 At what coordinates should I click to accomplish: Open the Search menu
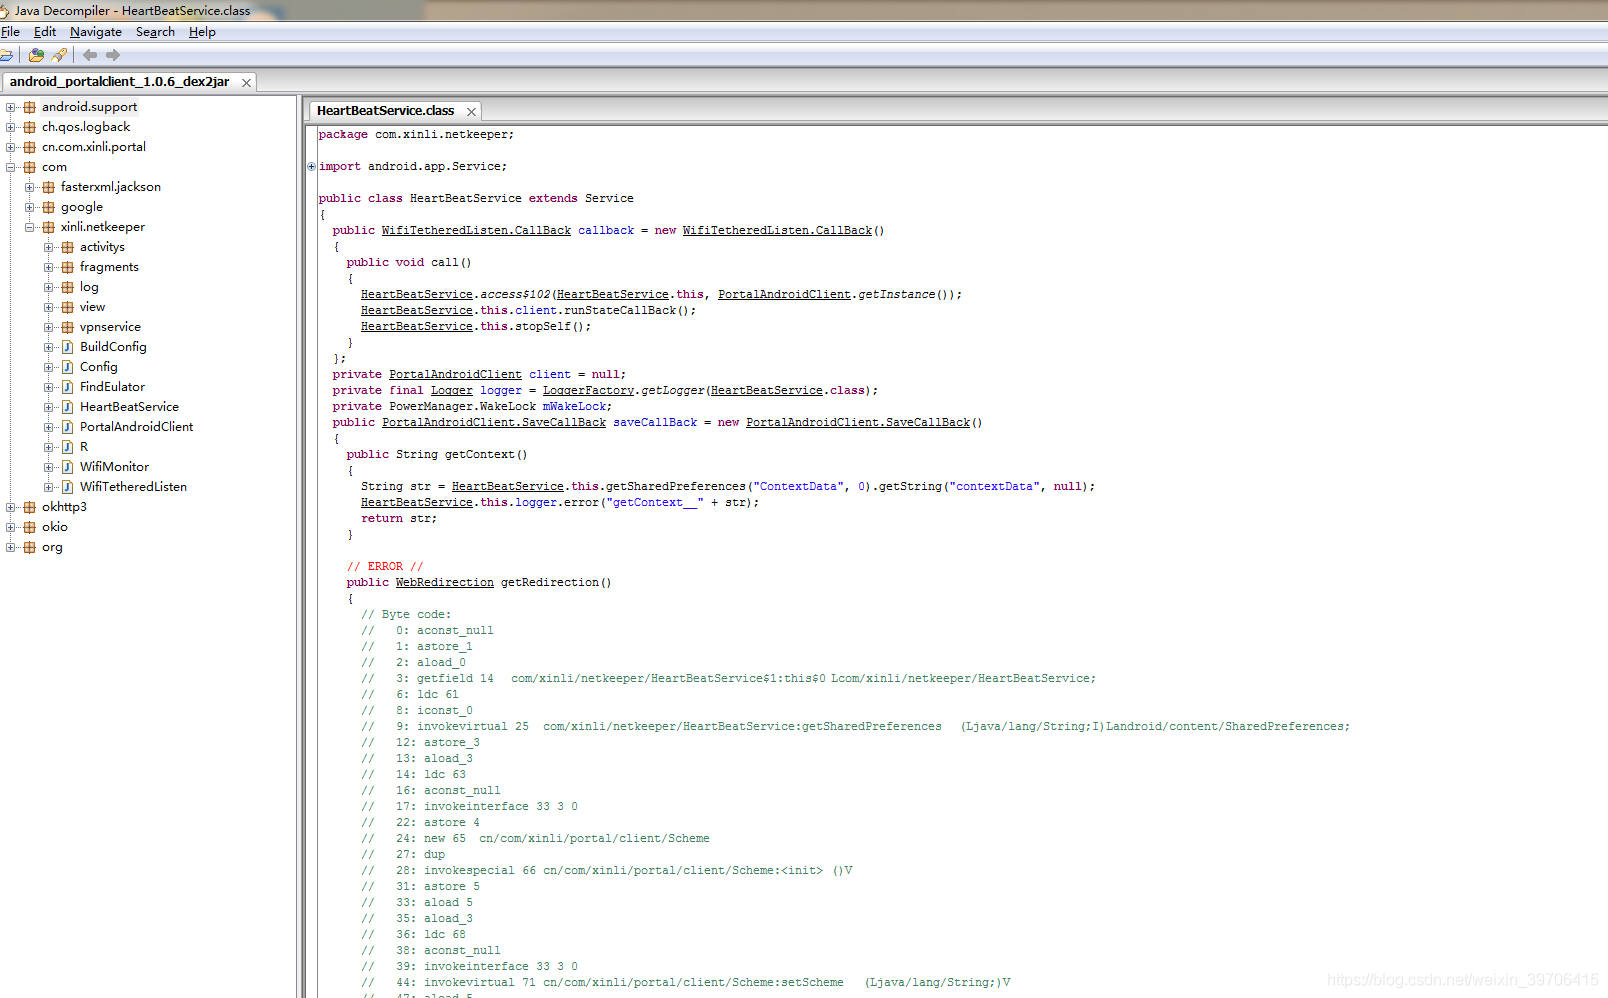point(155,32)
